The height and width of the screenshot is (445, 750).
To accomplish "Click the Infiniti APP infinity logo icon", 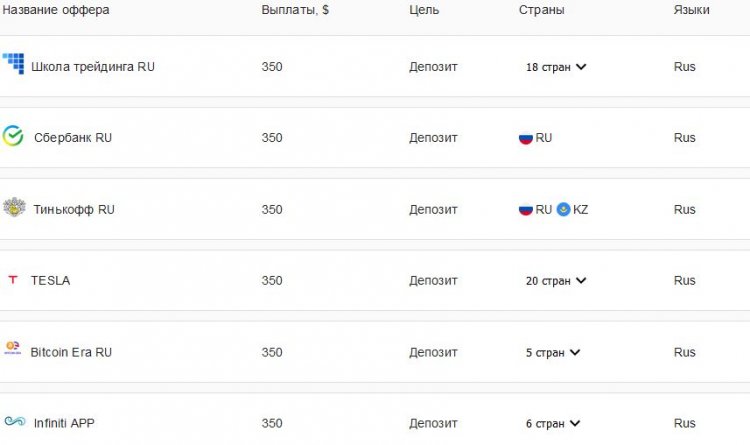I will pos(14,422).
